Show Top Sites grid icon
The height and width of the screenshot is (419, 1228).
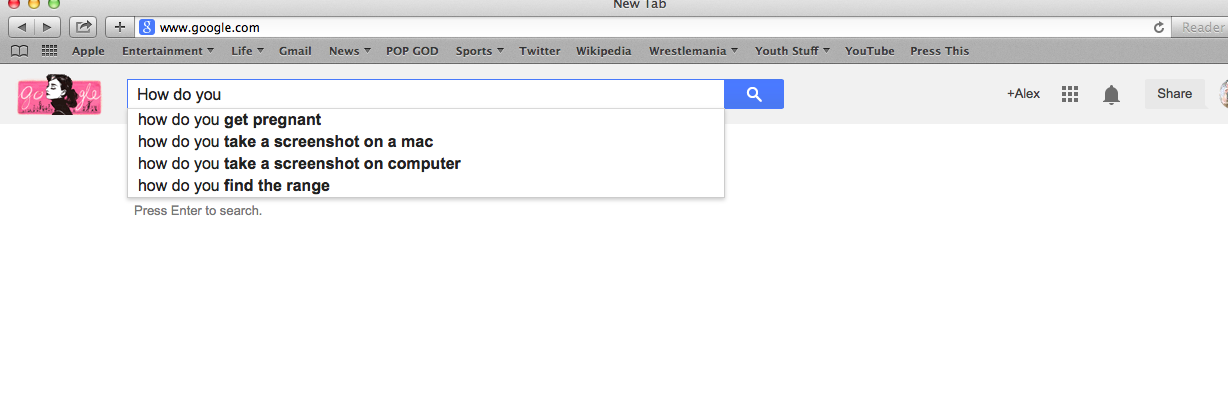pyautogui.click(x=49, y=51)
